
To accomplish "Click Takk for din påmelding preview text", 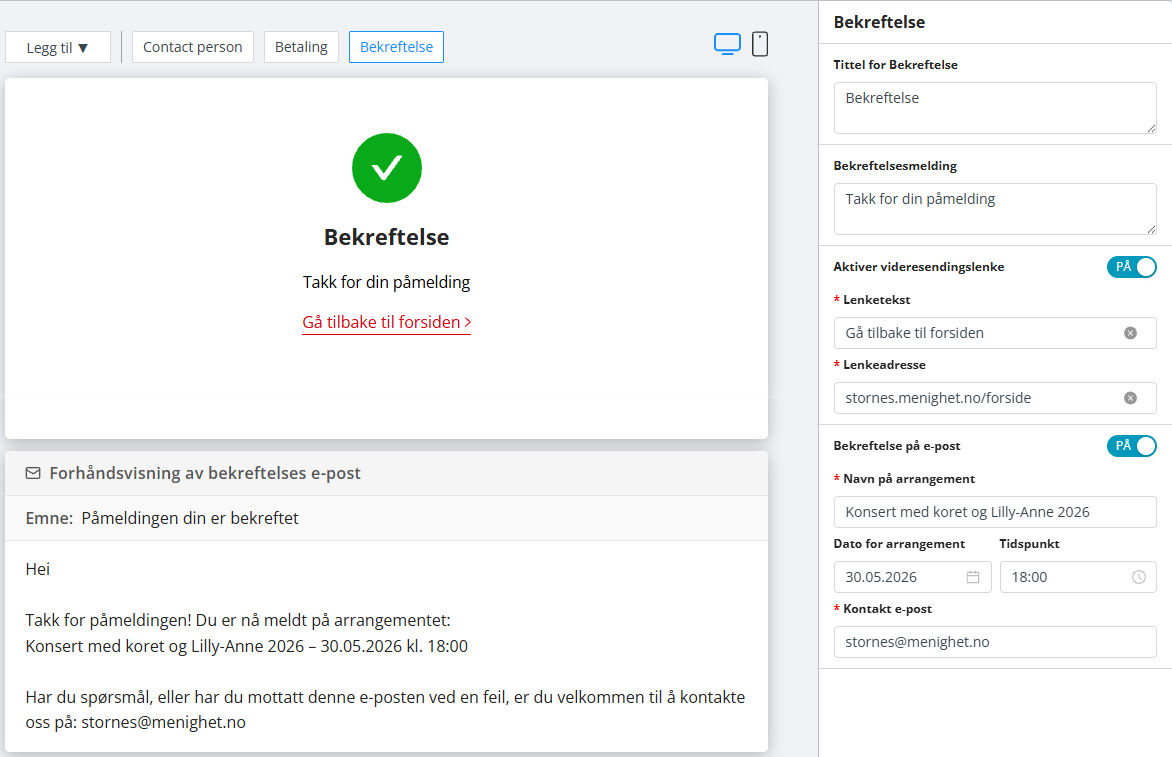I will click(x=386, y=282).
